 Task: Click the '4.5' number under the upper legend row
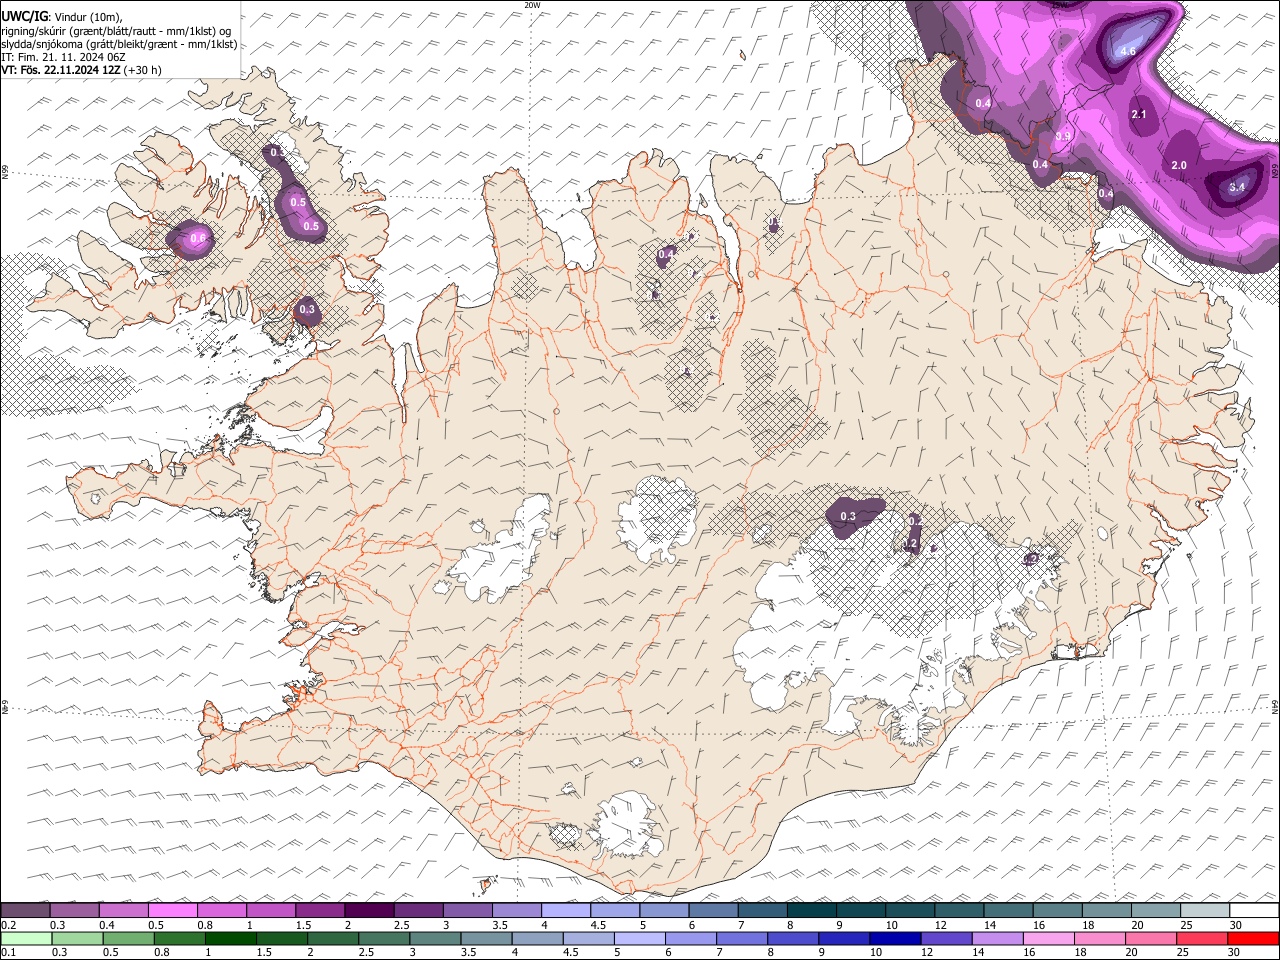click(x=598, y=925)
